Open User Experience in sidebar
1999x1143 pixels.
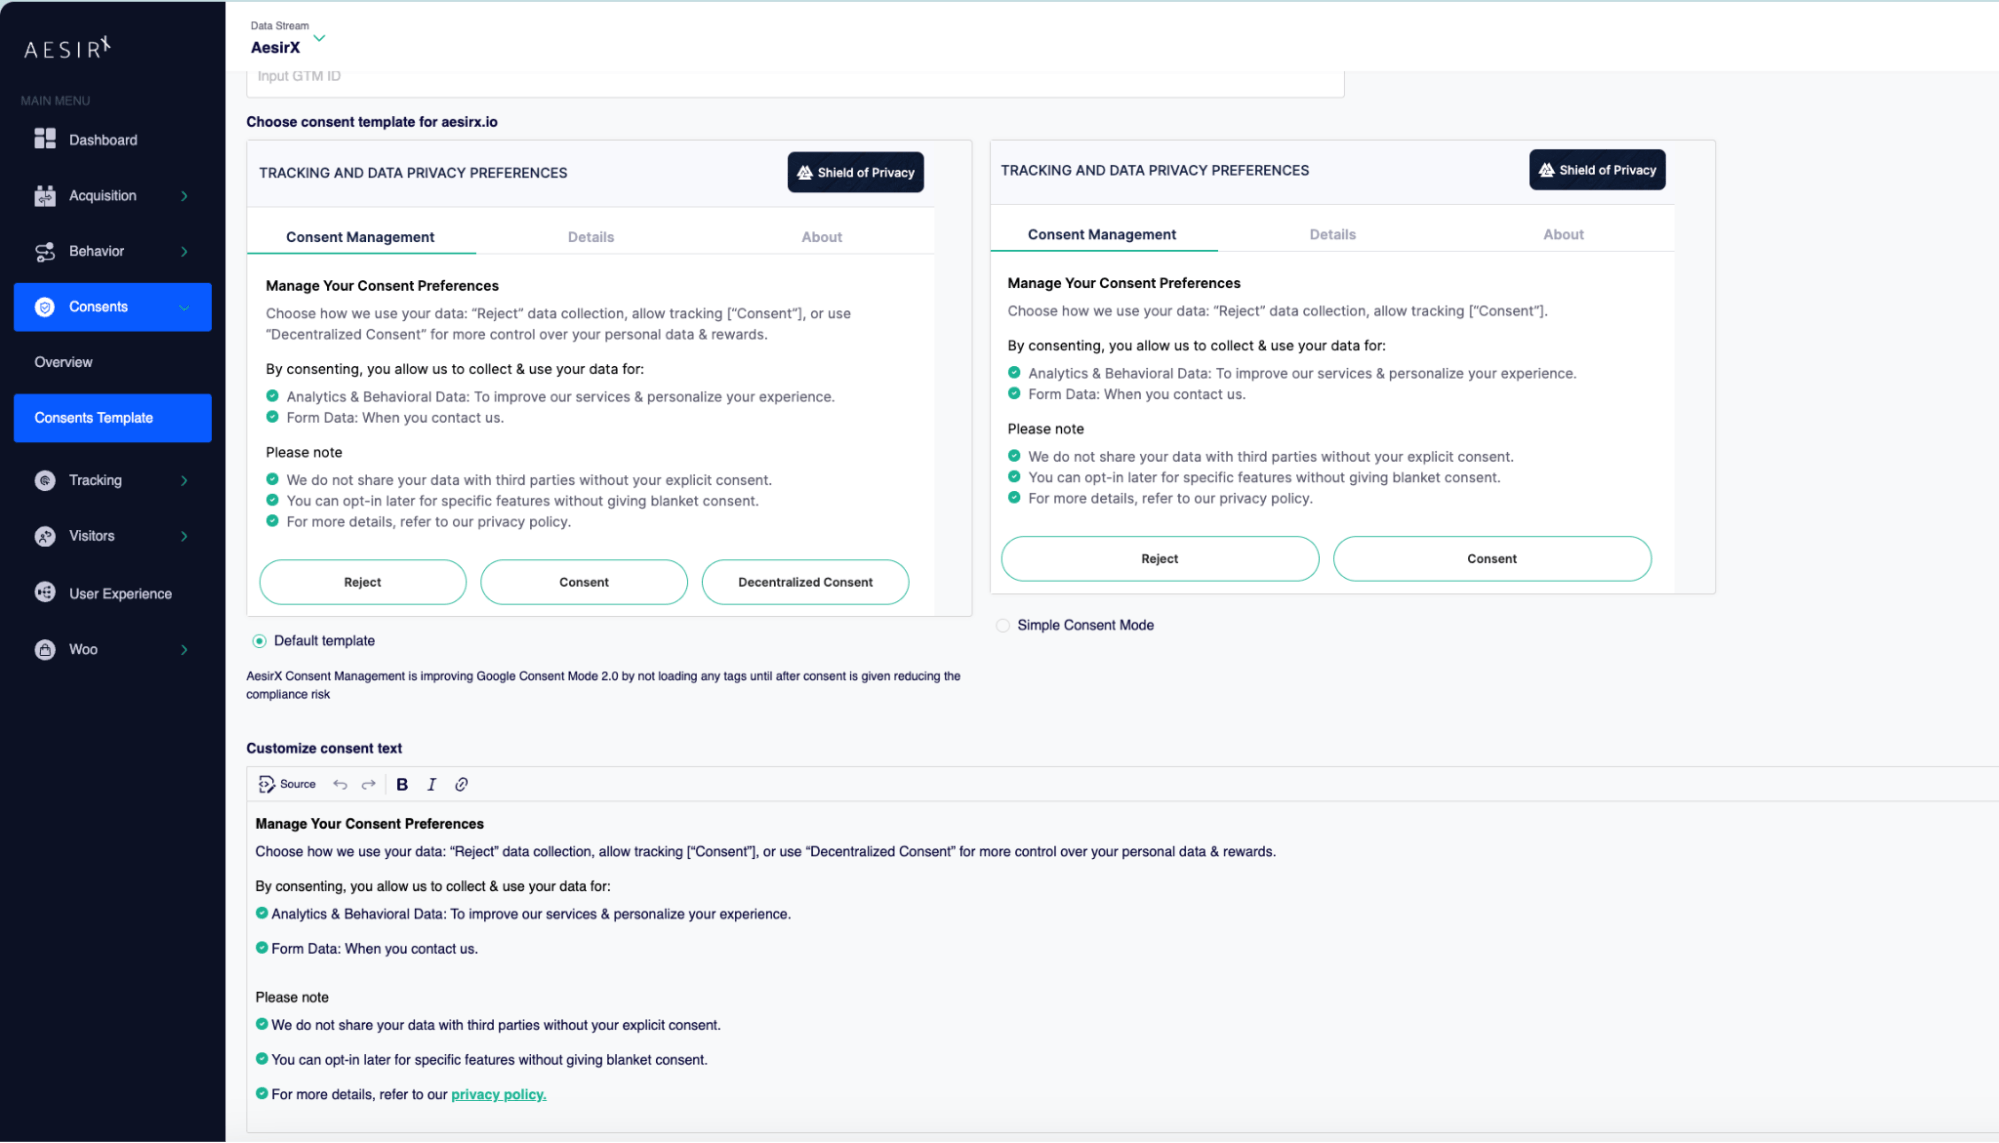(119, 593)
